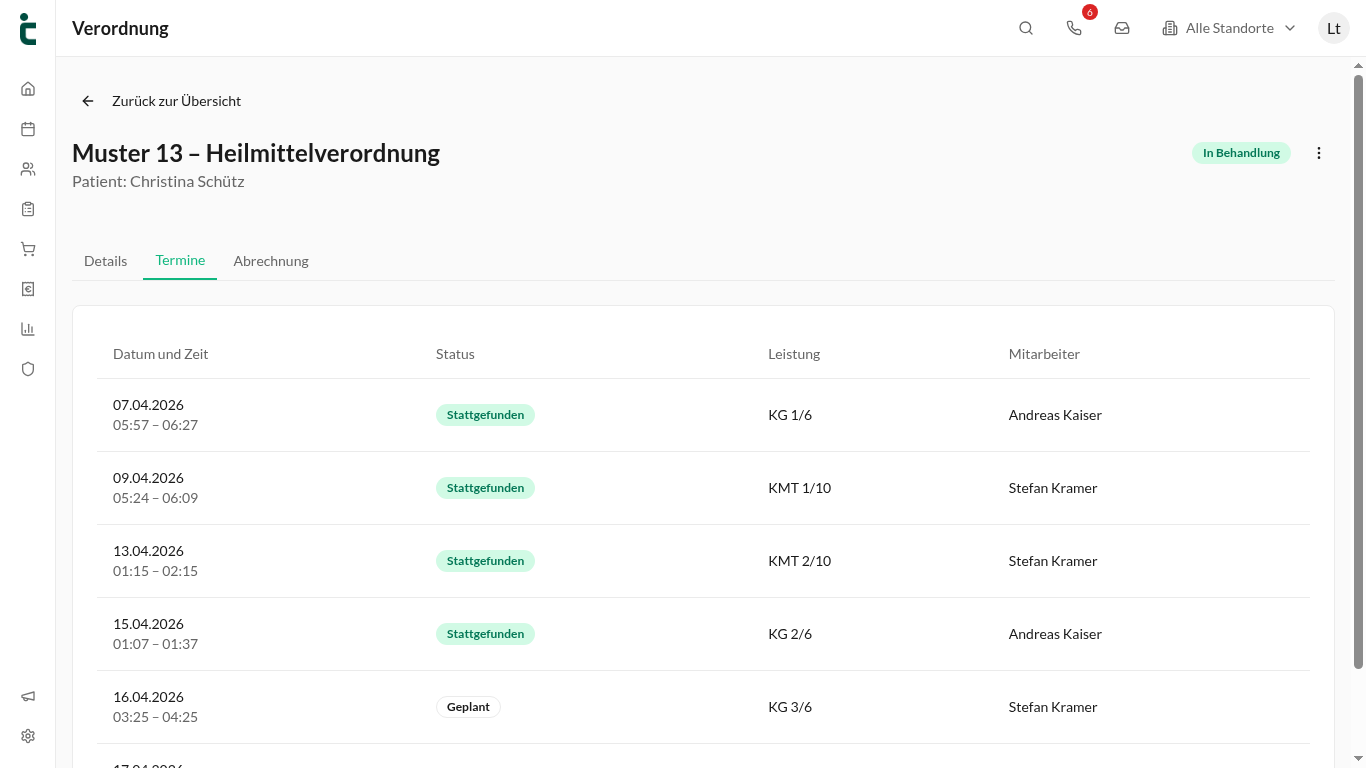Screen dimensions: 1366x768
Task: Click Stattgefunden badge in 09.04.2026 row
Action: pyautogui.click(x=485, y=488)
